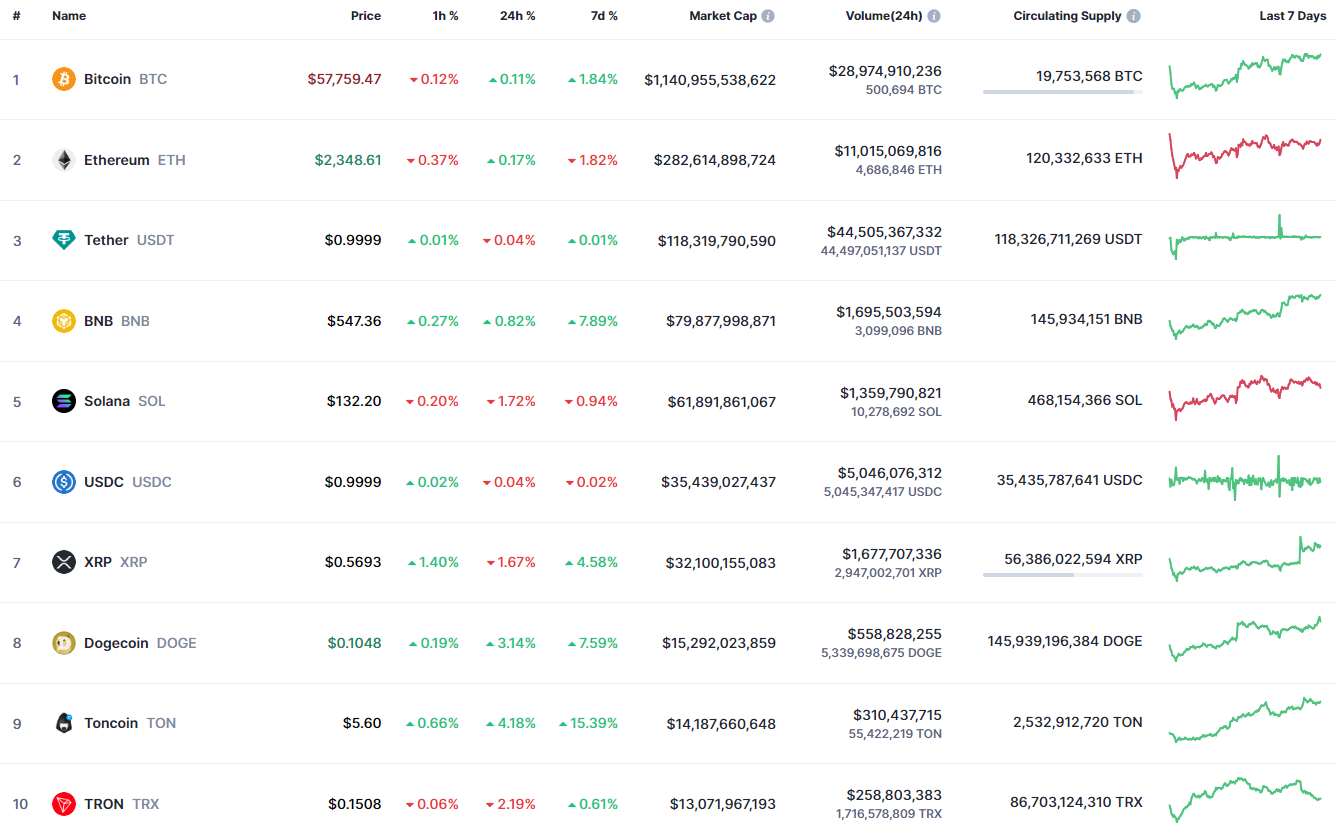Open Bitcoin's 24h volume link
Viewport: 1342px width, 839px height.
[x=885, y=71]
